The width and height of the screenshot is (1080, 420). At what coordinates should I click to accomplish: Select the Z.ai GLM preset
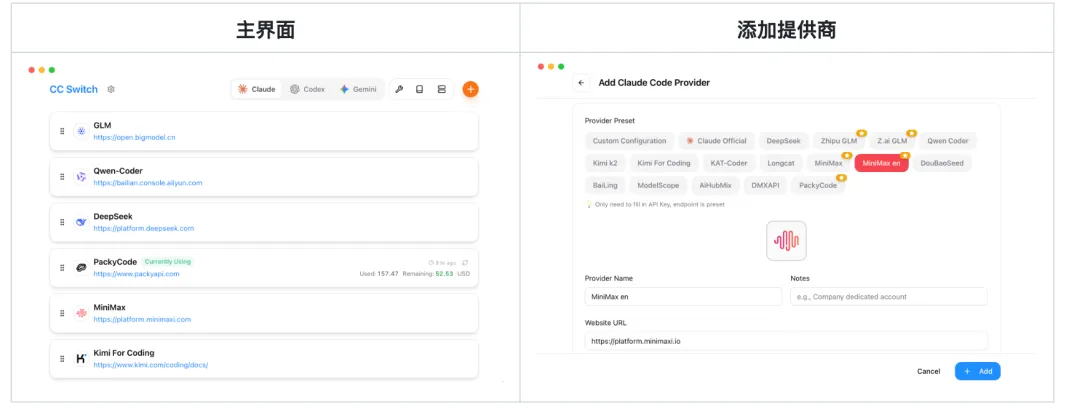(892, 141)
